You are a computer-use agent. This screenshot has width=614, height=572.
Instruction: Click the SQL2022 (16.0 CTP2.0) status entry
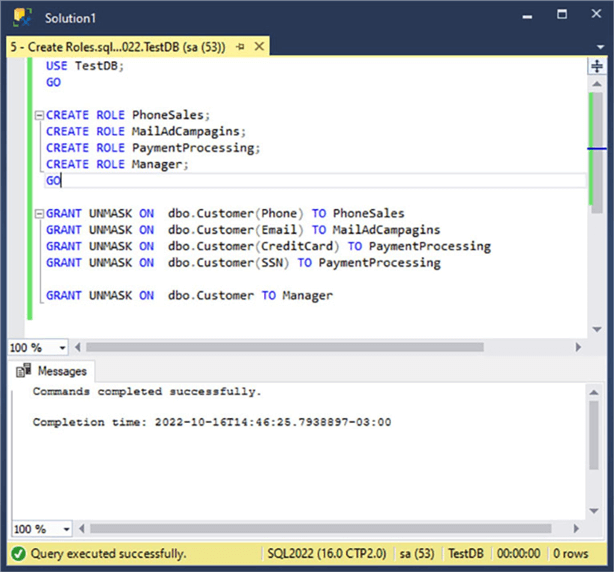[327, 554]
